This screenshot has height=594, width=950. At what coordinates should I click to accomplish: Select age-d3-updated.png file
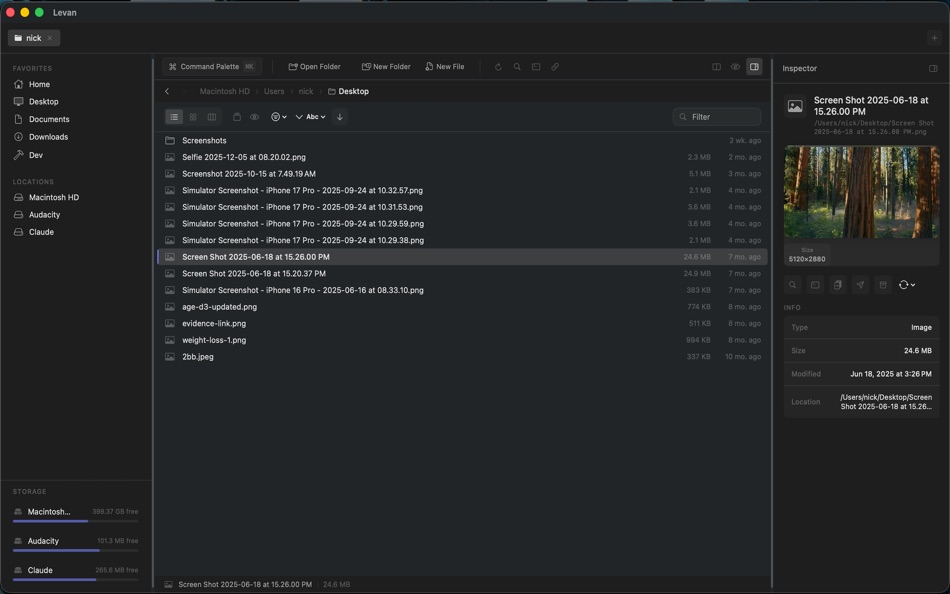click(462, 307)
